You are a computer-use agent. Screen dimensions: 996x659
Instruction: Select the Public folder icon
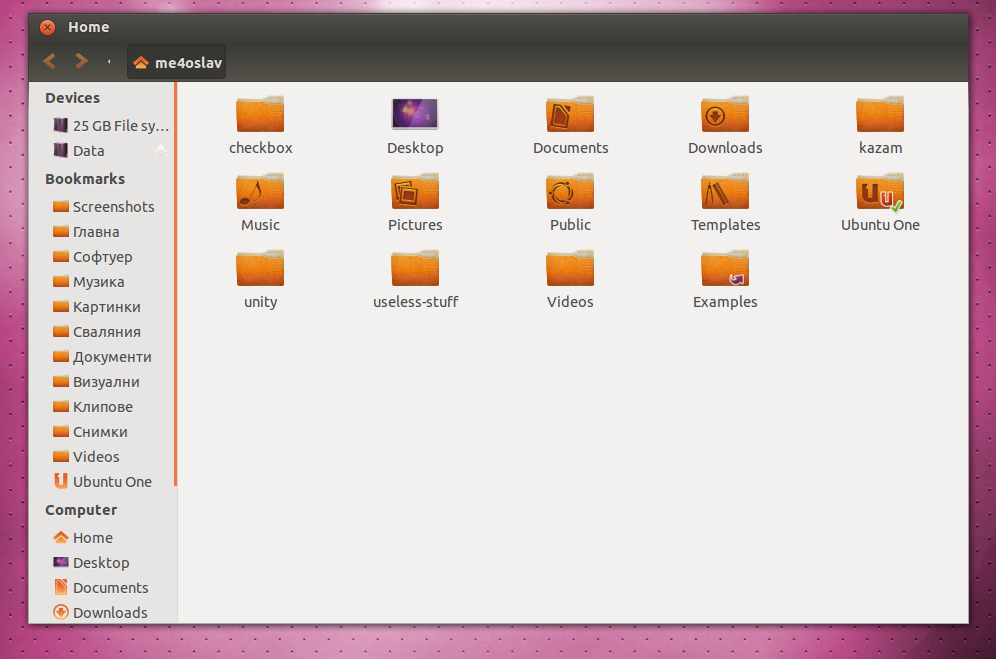point(570,192)
